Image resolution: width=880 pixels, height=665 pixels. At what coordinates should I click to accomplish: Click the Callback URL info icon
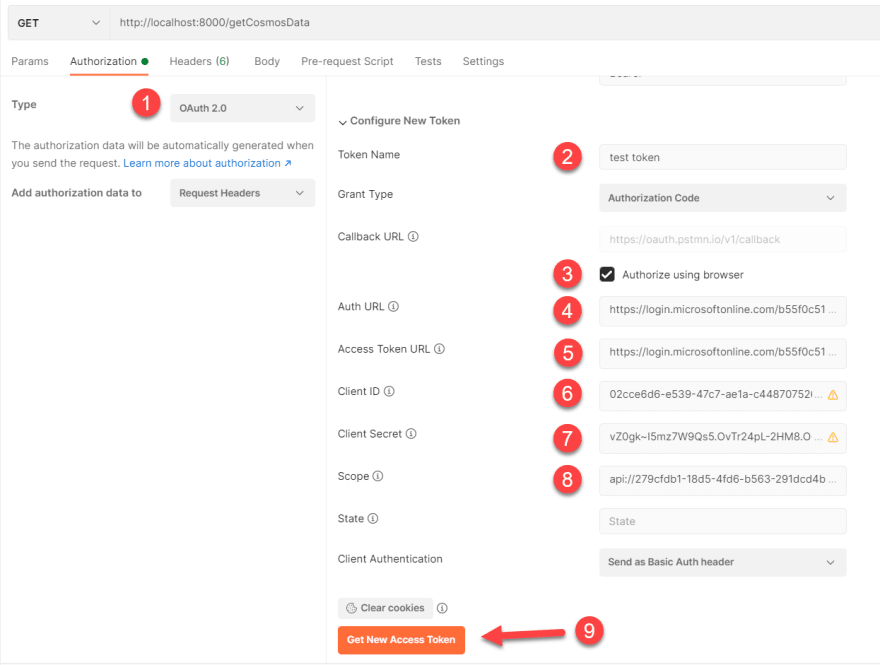pyautogui.click(x=413, y=237)
